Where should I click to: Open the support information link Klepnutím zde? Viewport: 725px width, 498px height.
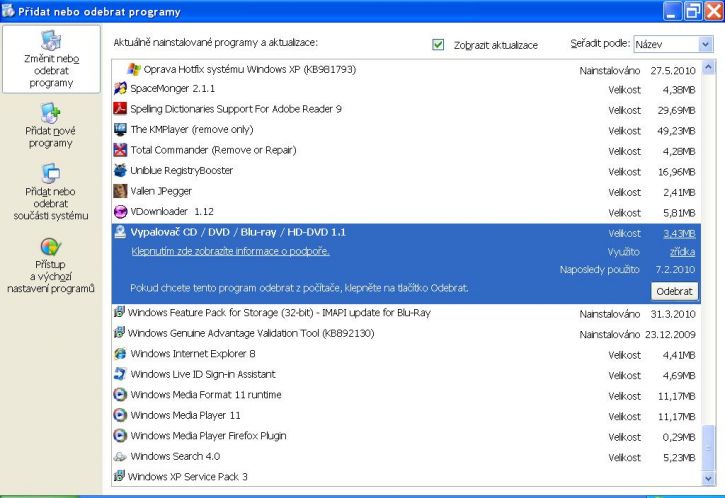(x=230, y=251)
